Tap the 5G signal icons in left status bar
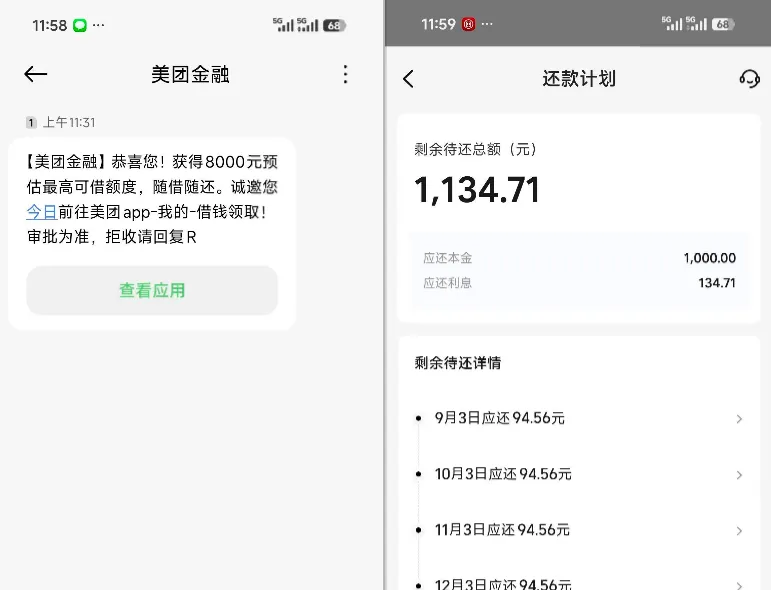This screenshot has height=590, width=771. pyautogui.click(x=296, y=25)
